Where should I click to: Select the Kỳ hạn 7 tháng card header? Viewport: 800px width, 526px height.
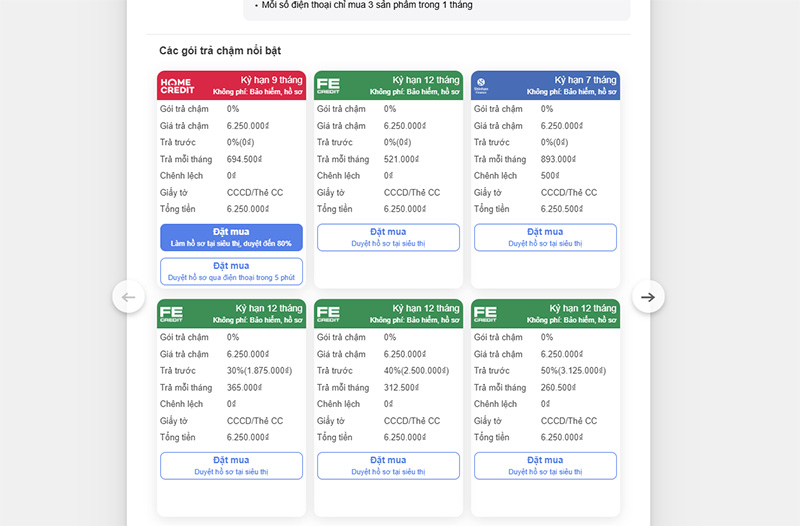[x=545, y=85]
